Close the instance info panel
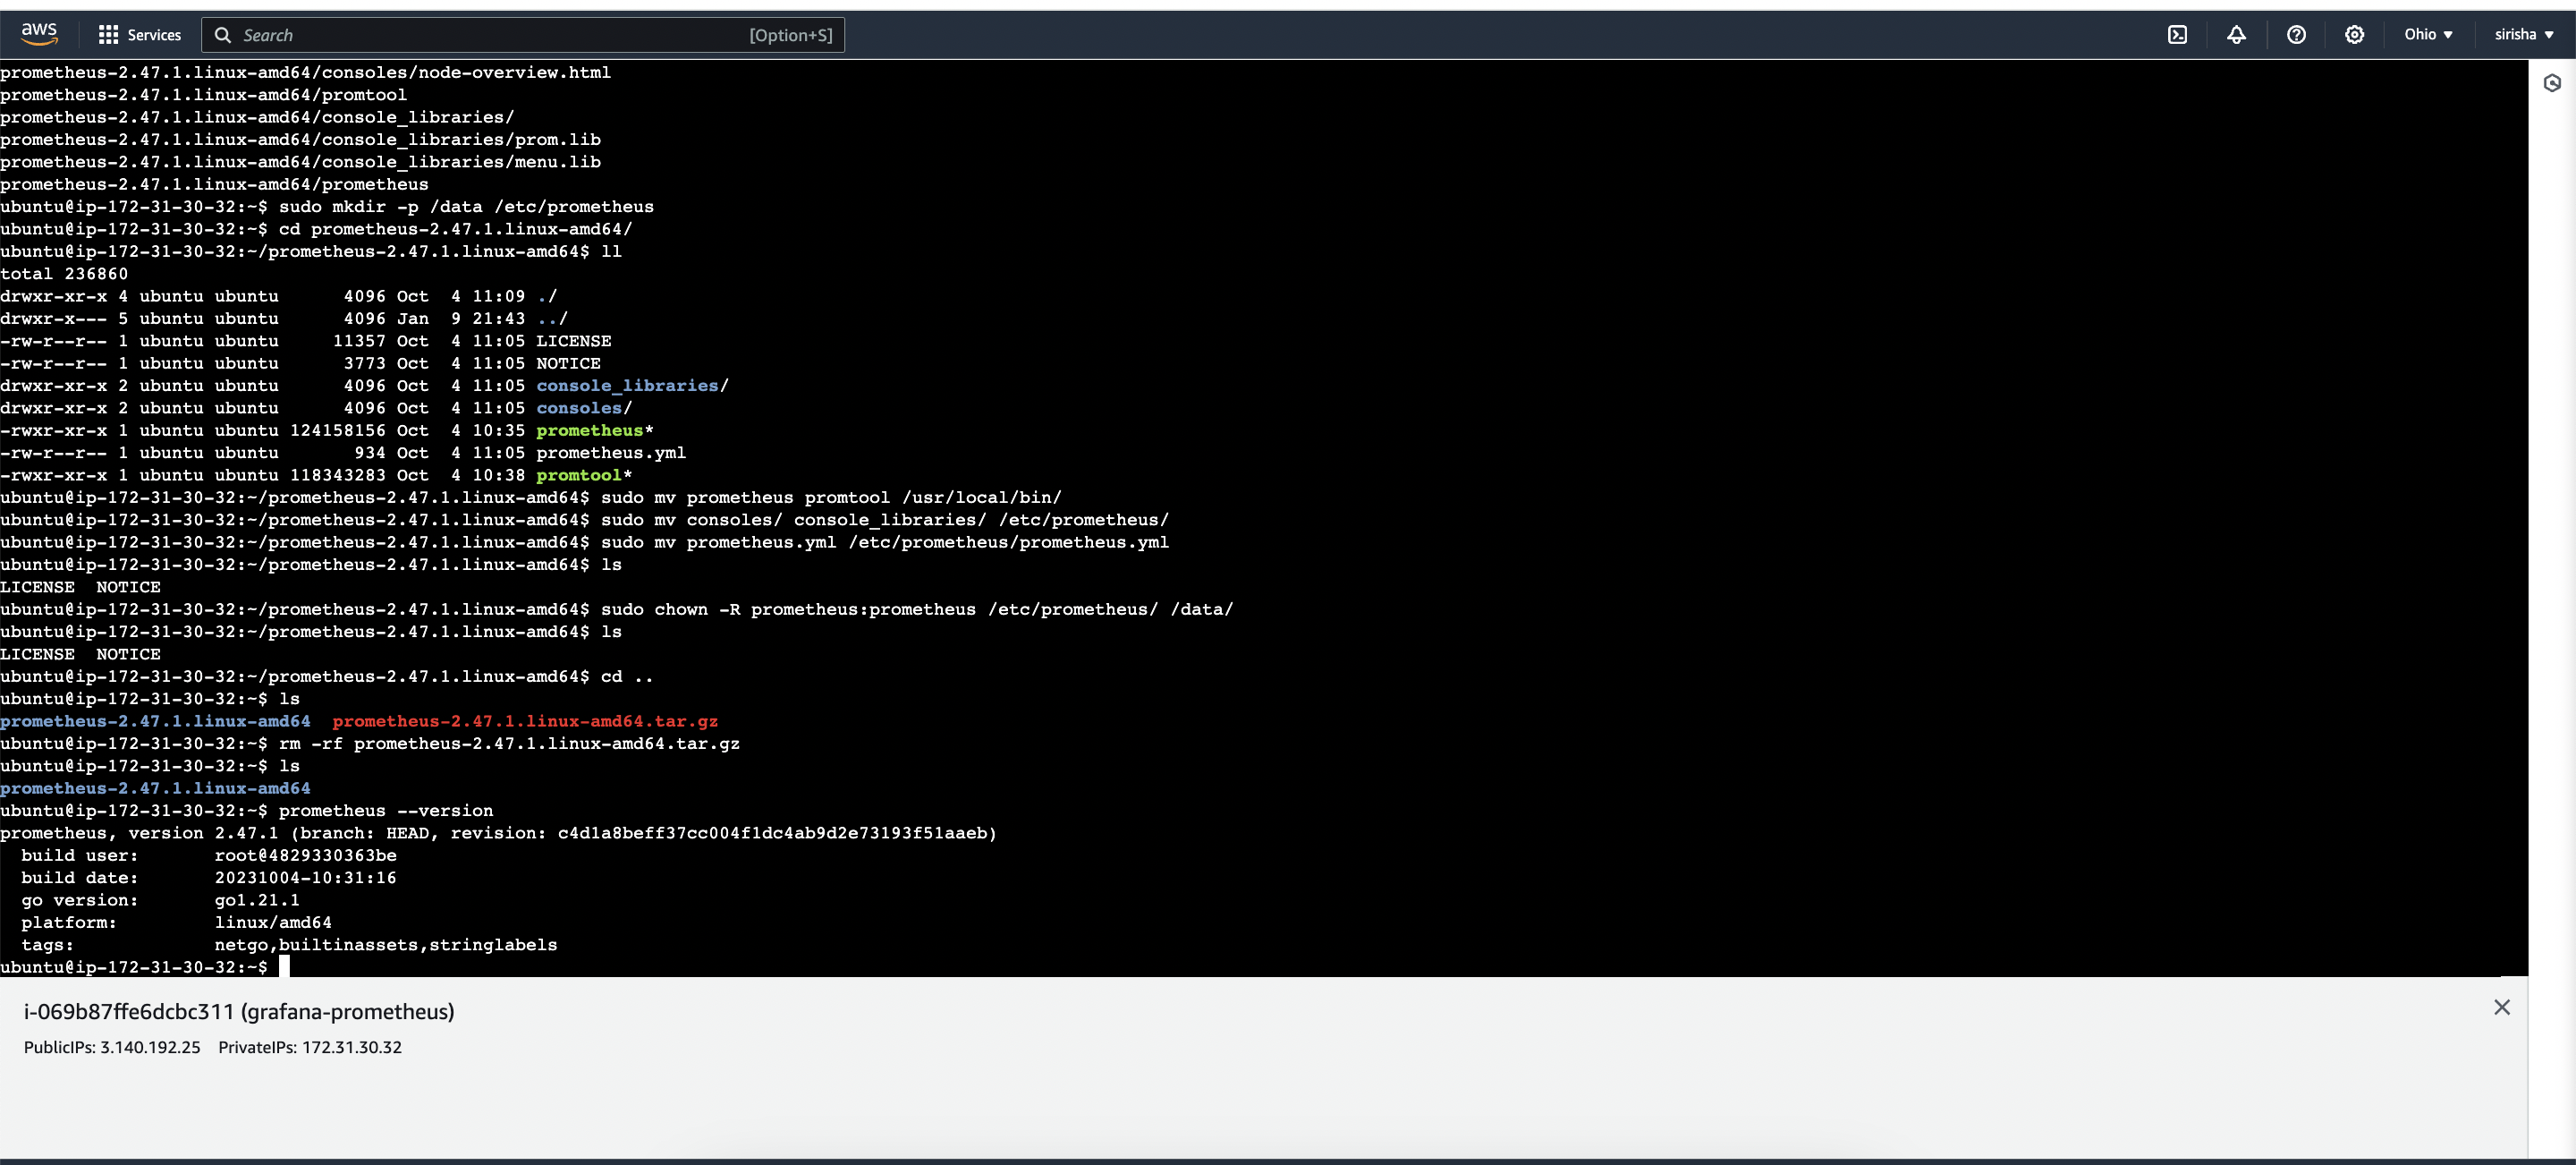 click(x=2501, y=1007)
